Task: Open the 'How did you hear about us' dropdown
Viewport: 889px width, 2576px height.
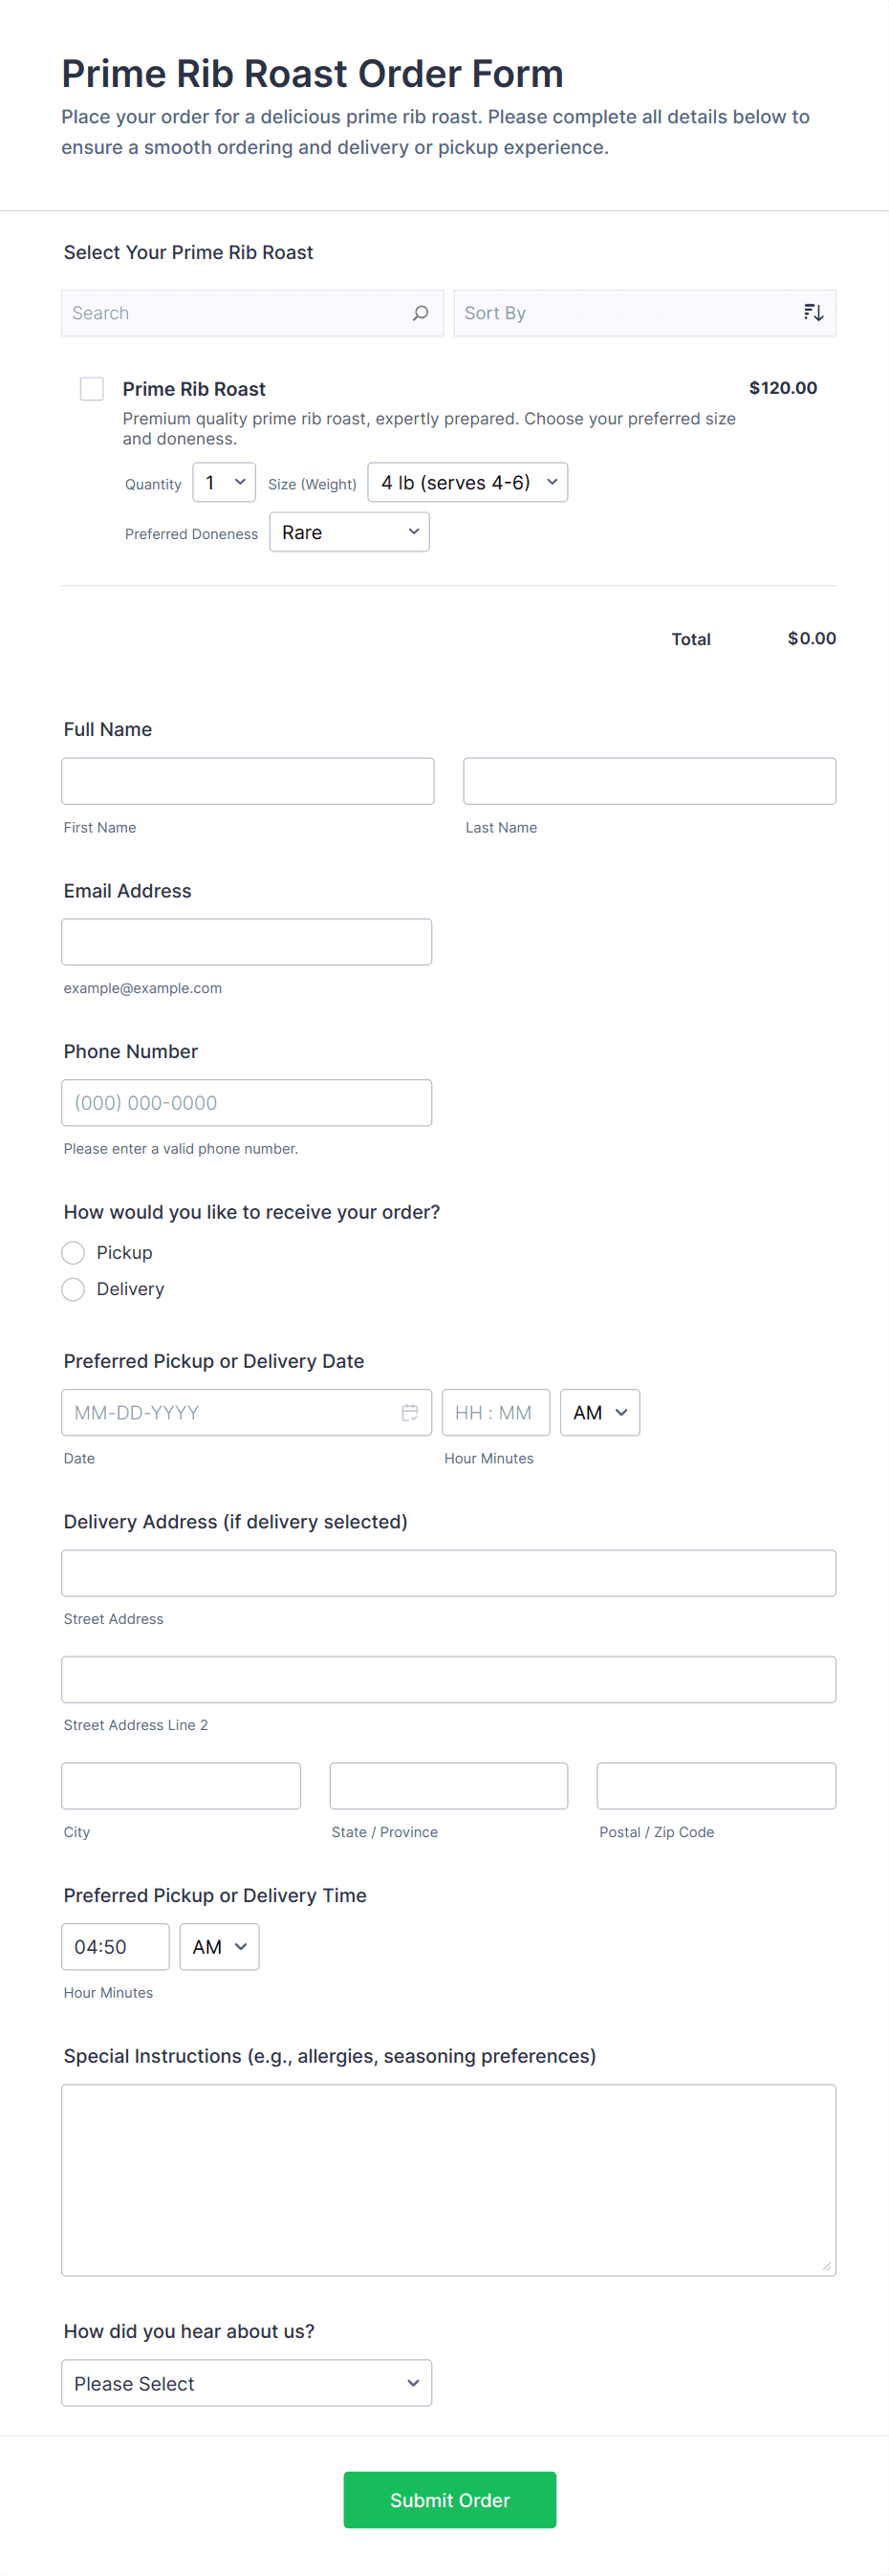Action: 246,2383
